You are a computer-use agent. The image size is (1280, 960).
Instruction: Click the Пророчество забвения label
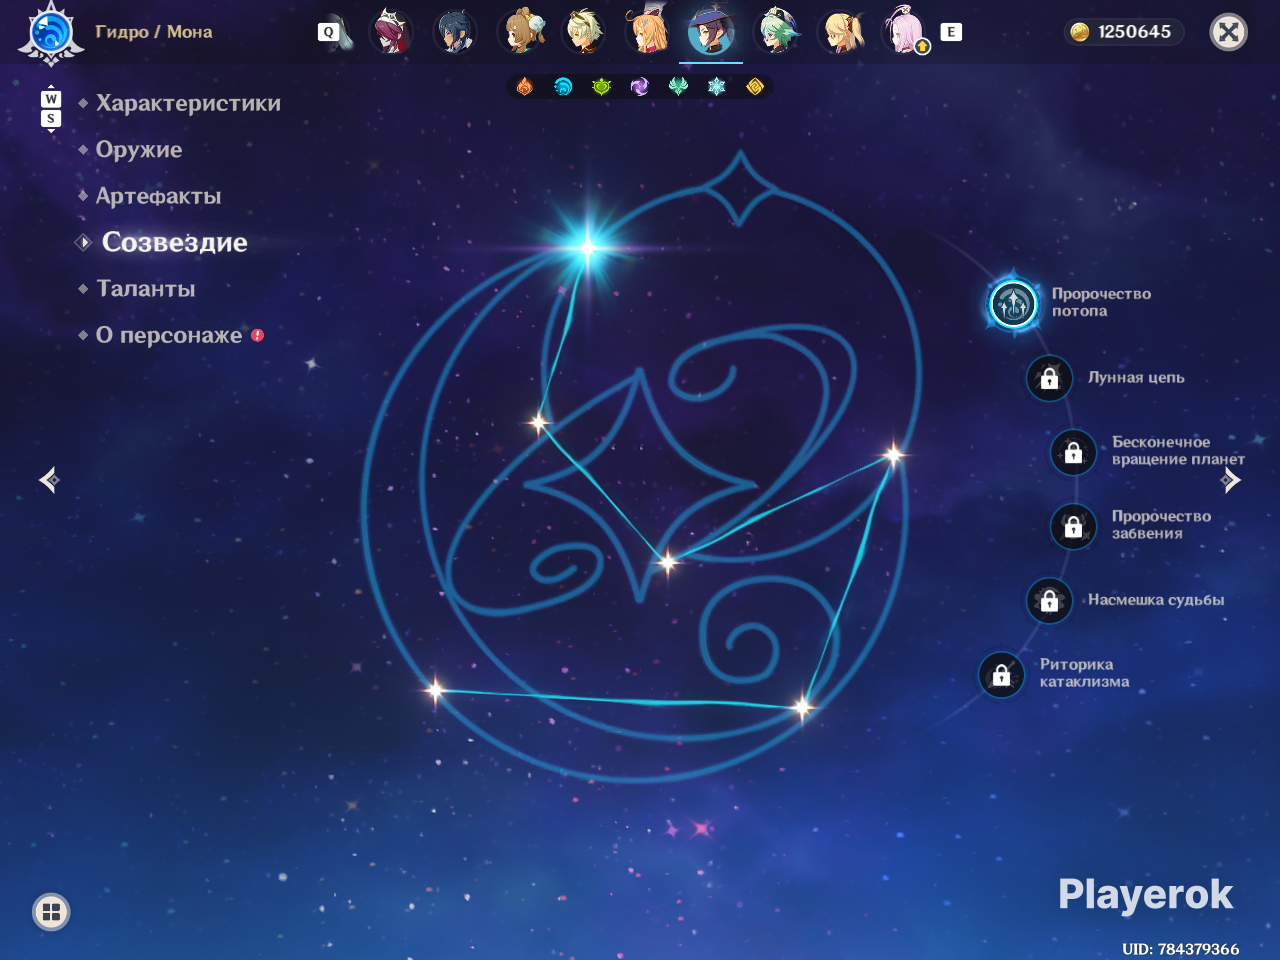[1161, 525]
